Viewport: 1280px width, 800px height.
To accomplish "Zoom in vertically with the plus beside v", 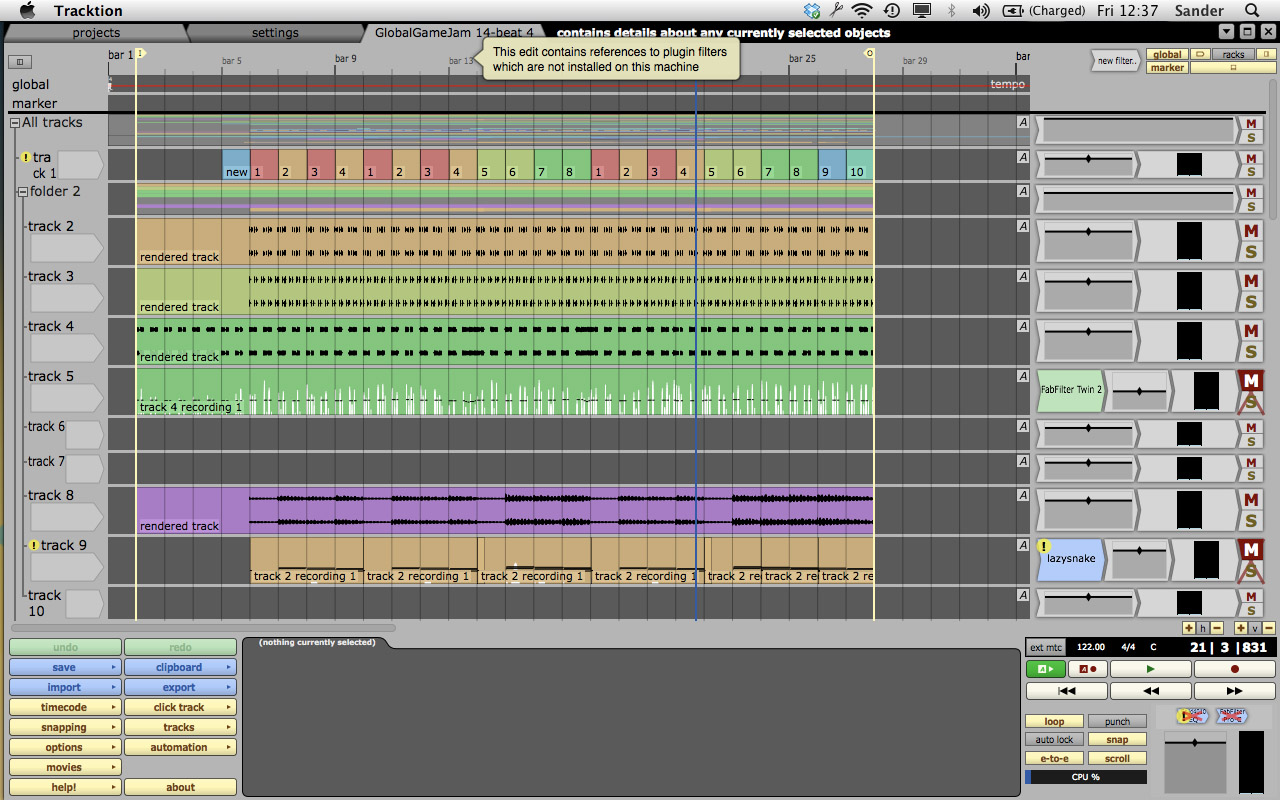I will [x=1241, y=628].
